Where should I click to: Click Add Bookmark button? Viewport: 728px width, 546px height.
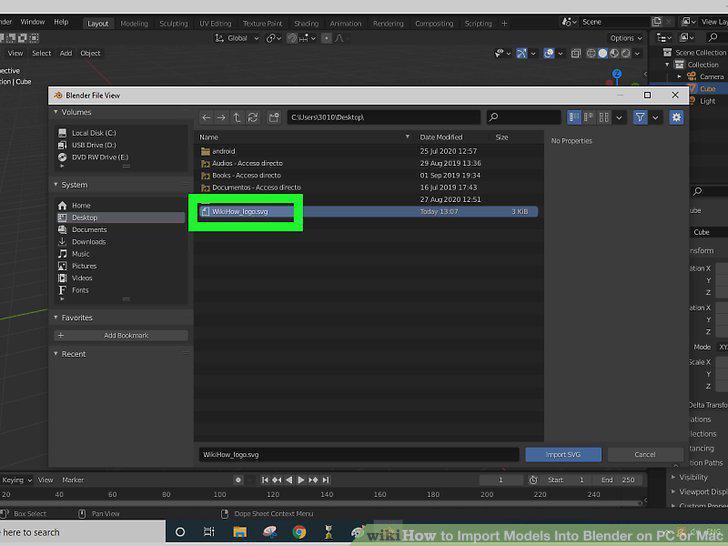(x=121, y=335)
